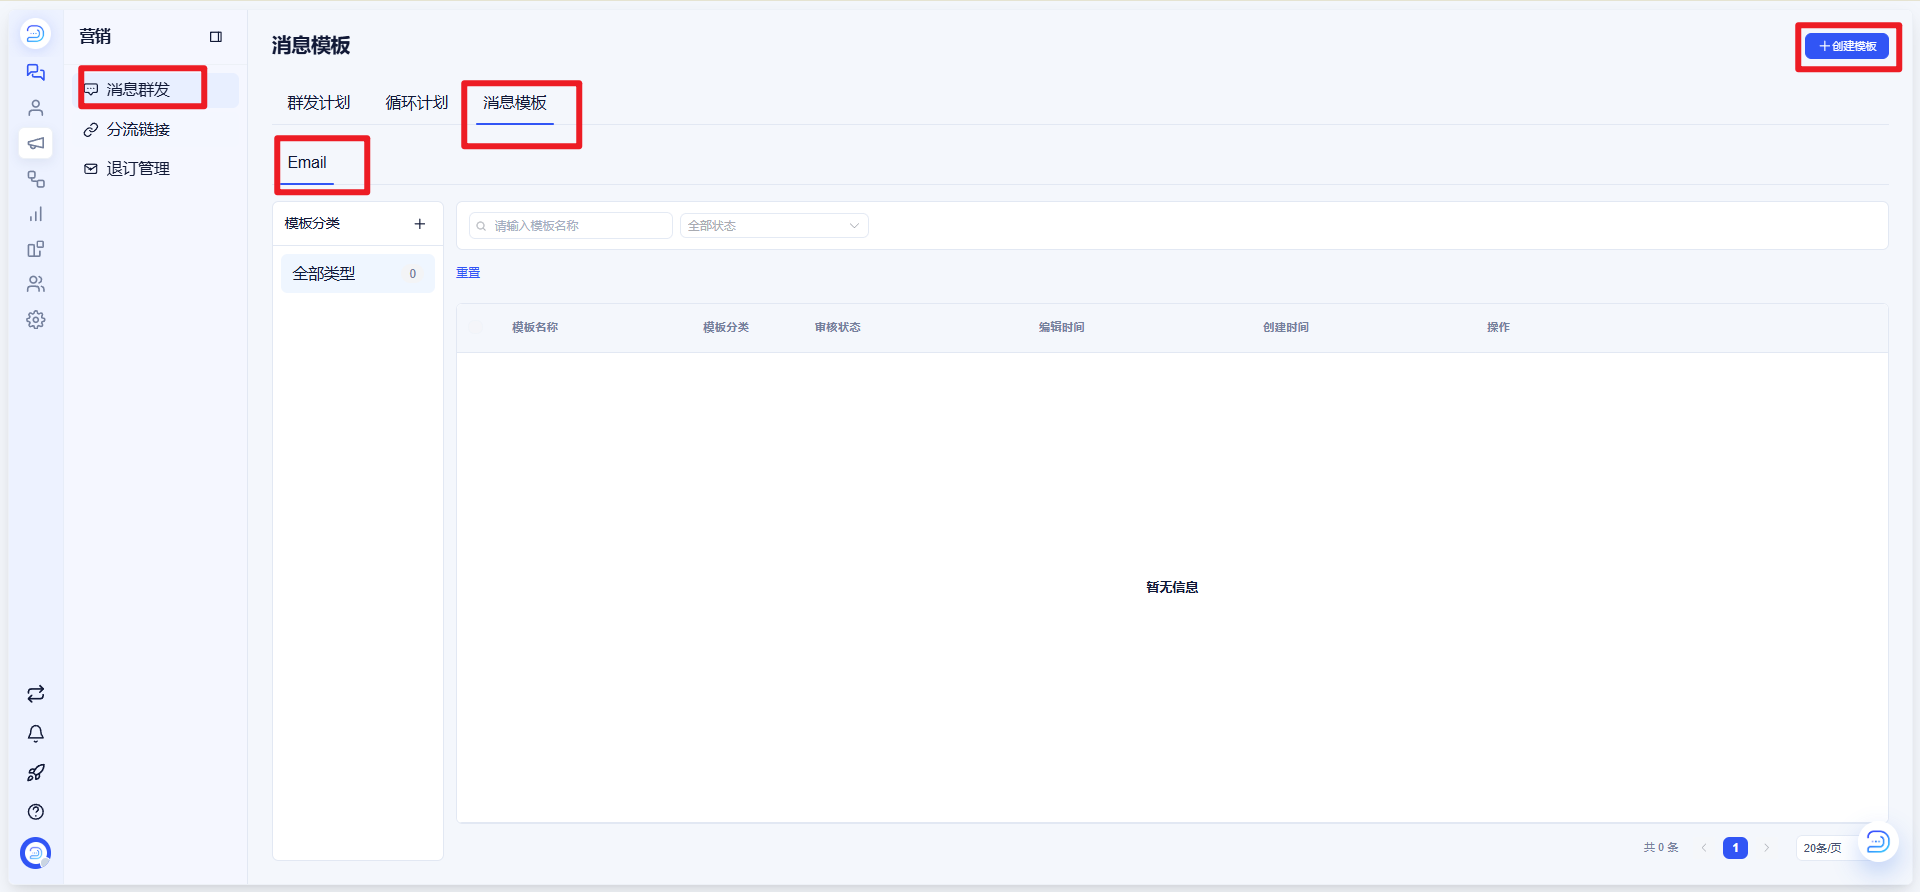Click the user avatar at sidebar bottom

pyautogui.click(x=36, y=853)
